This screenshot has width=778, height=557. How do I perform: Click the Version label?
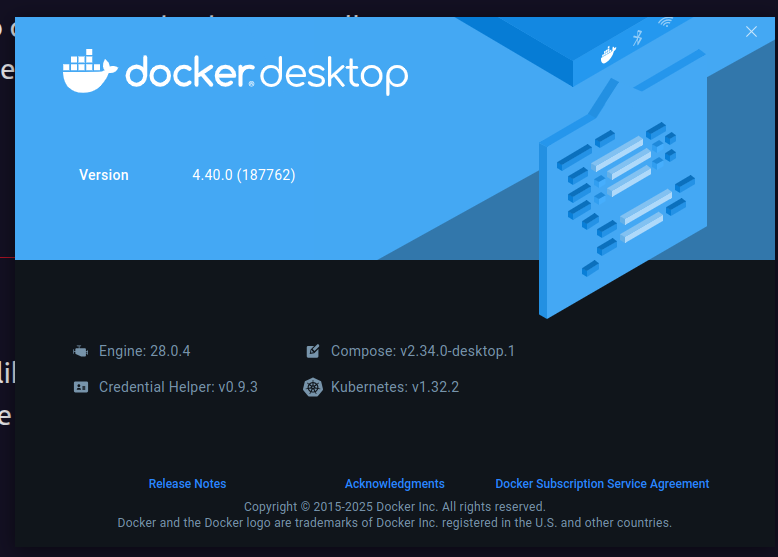(104, 175)
